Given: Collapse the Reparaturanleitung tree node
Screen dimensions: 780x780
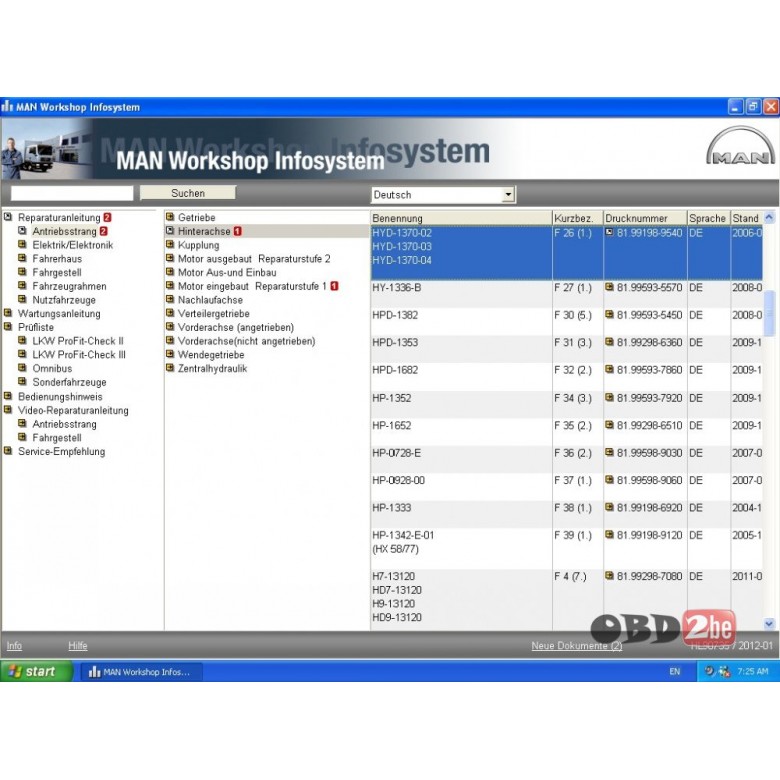Looking at the screenshot, I should [x=8, y=217].
